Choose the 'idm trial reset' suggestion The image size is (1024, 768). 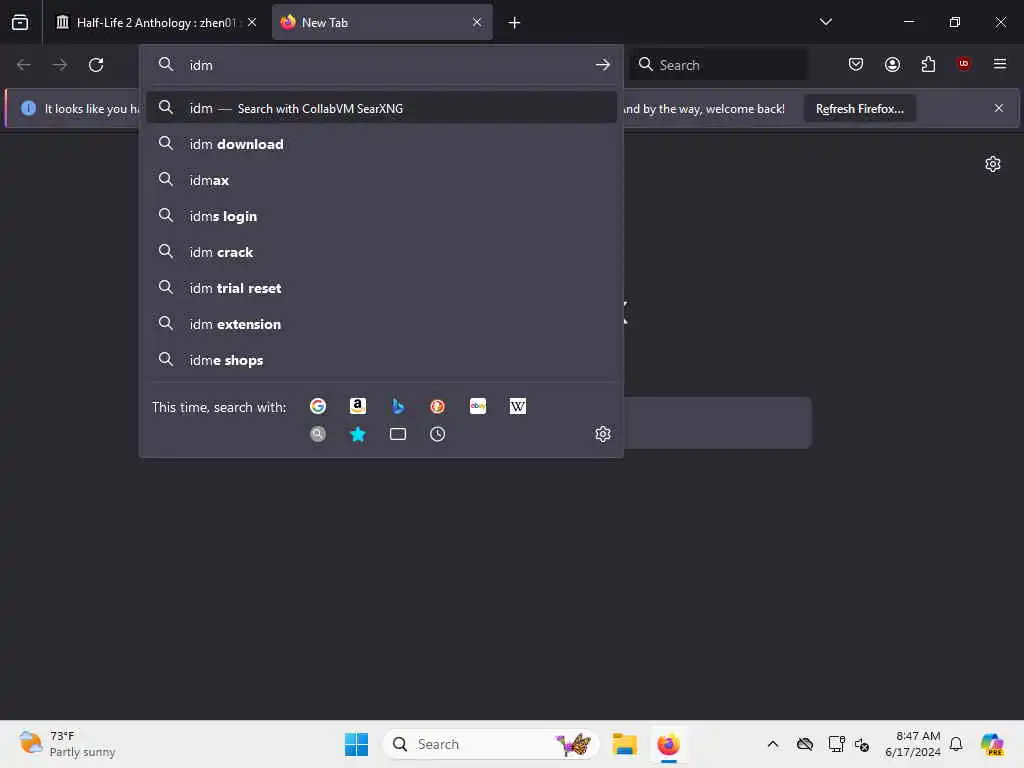tap(381, 288)
